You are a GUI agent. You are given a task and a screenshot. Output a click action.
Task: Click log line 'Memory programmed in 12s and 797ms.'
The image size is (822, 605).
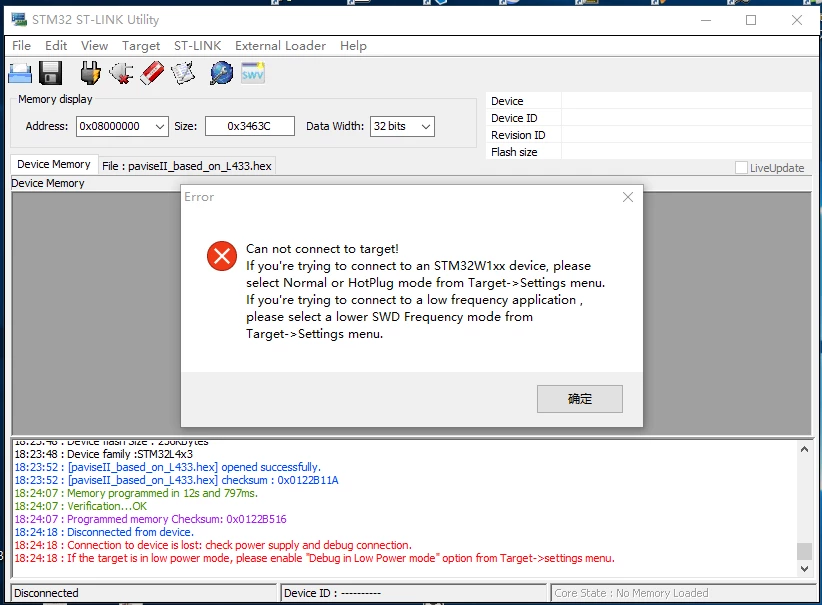click(136, 493)
